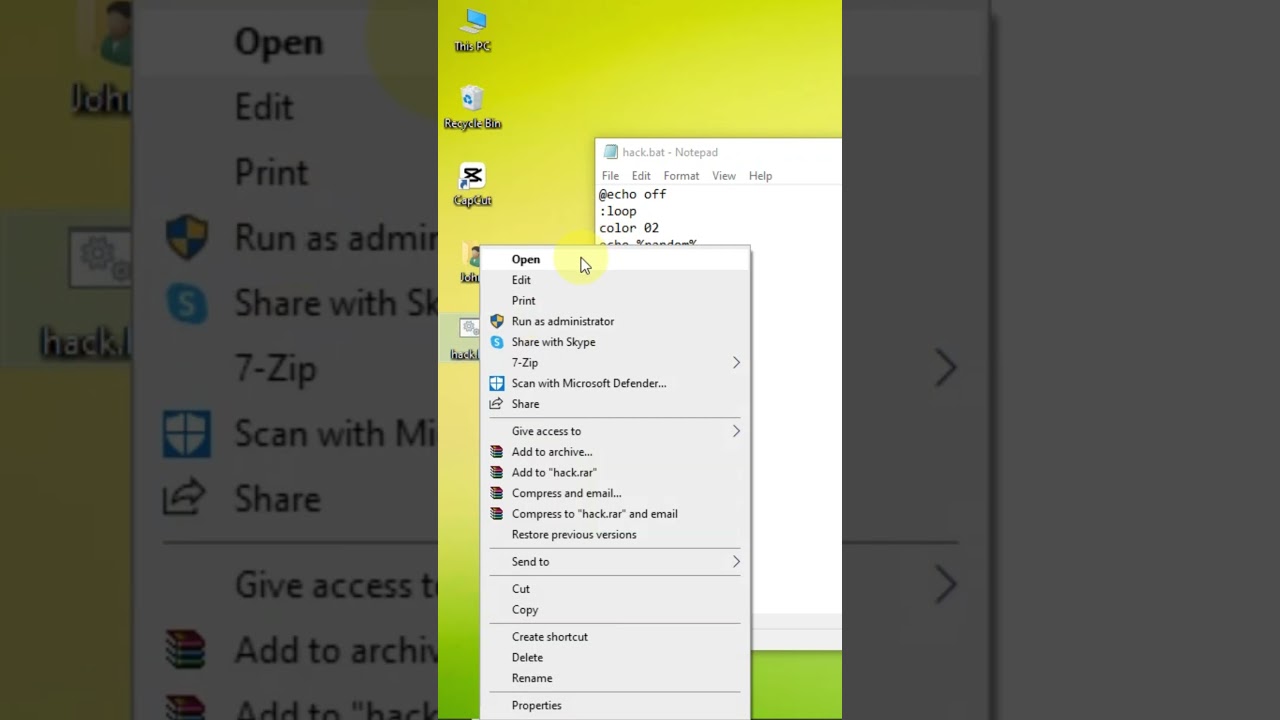
Task: Expand the Send to submenu arrow
Action: 736,561
